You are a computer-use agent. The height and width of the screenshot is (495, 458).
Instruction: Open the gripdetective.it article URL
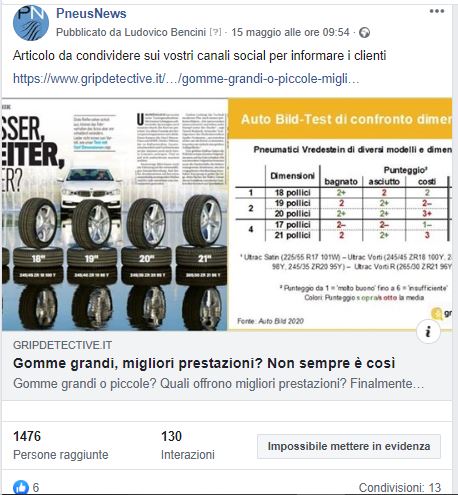click(x=186, y=79)
